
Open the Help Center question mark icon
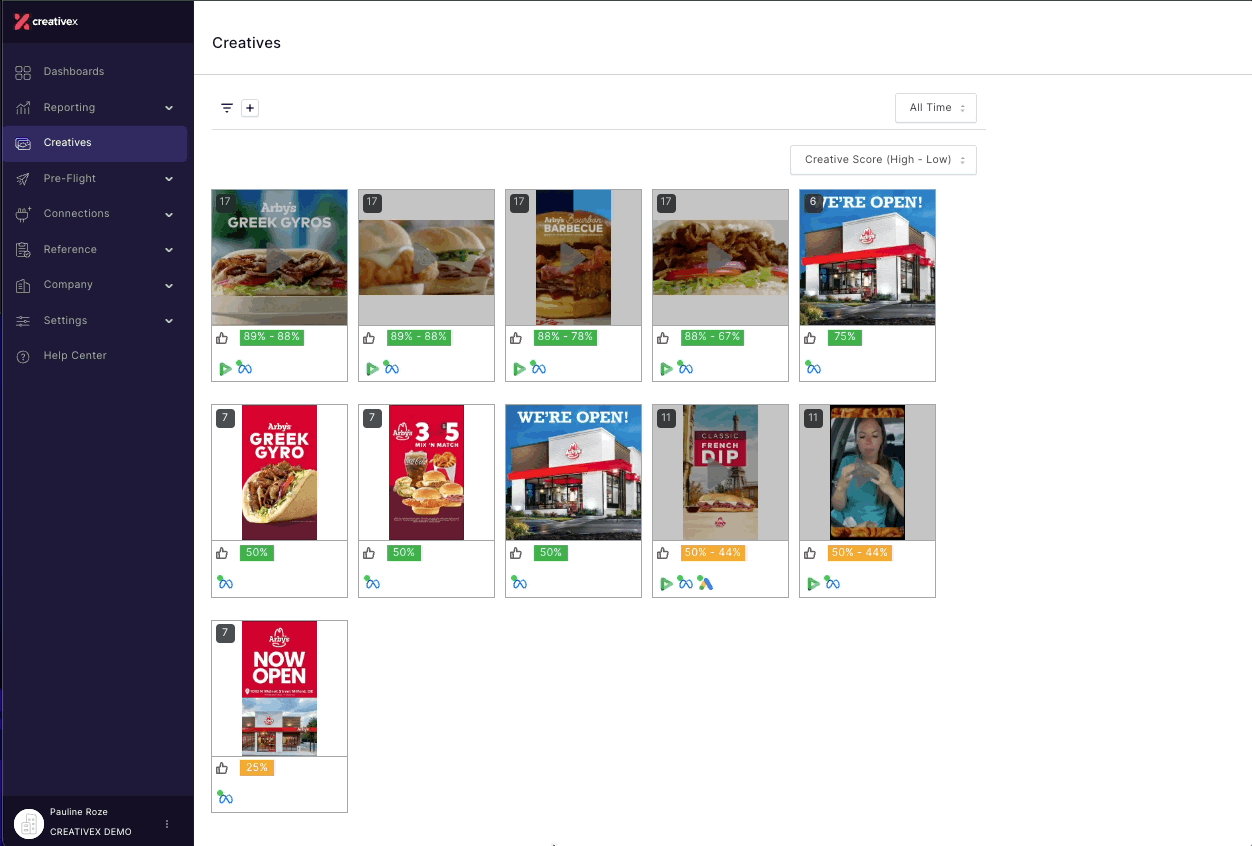[x=23, y=356]
